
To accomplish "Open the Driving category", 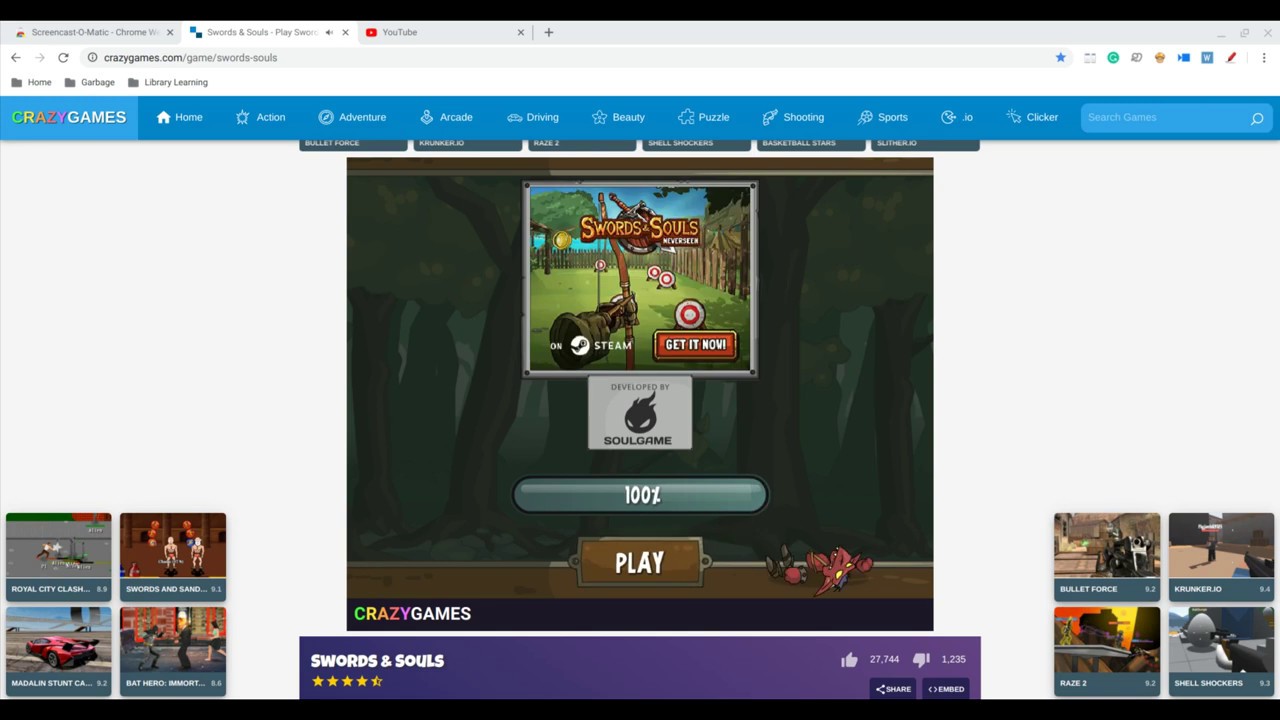I will pyautogui.click(x=532, y=117).
